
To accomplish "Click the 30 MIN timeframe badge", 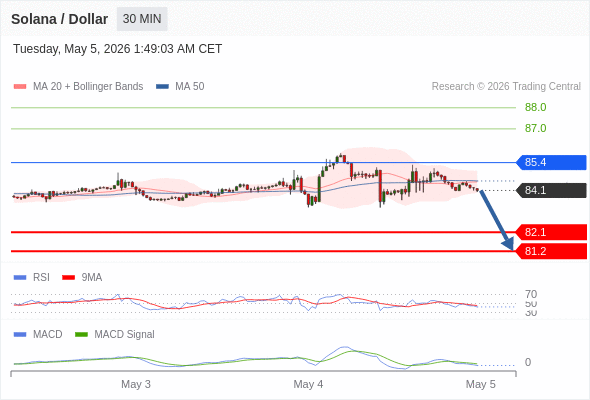I will (142, 19).
